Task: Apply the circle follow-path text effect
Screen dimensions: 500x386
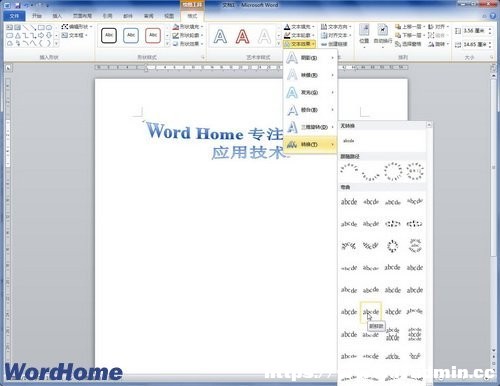Action: click(393, 171)
